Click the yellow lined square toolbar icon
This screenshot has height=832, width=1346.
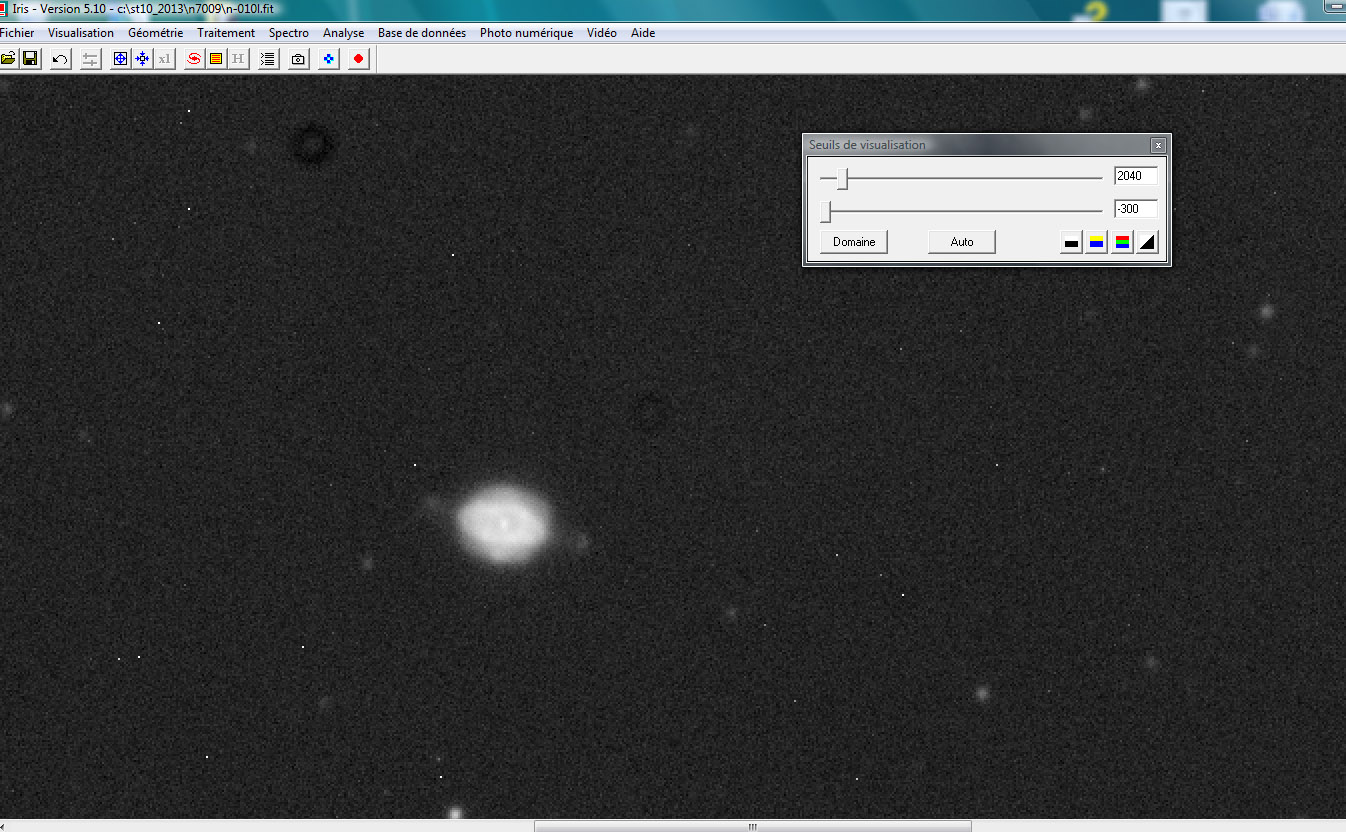tap(216, 59)
